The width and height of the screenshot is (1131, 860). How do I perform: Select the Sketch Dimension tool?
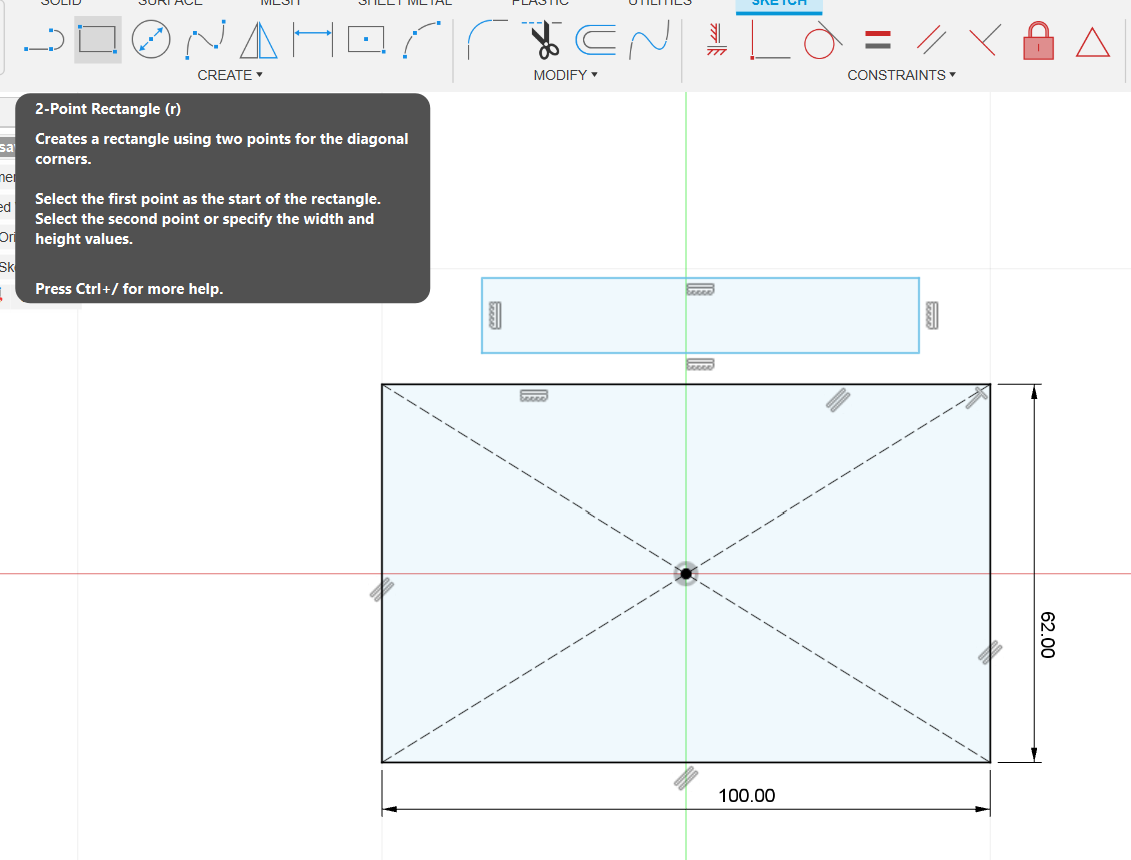click(x=310, y=40)
